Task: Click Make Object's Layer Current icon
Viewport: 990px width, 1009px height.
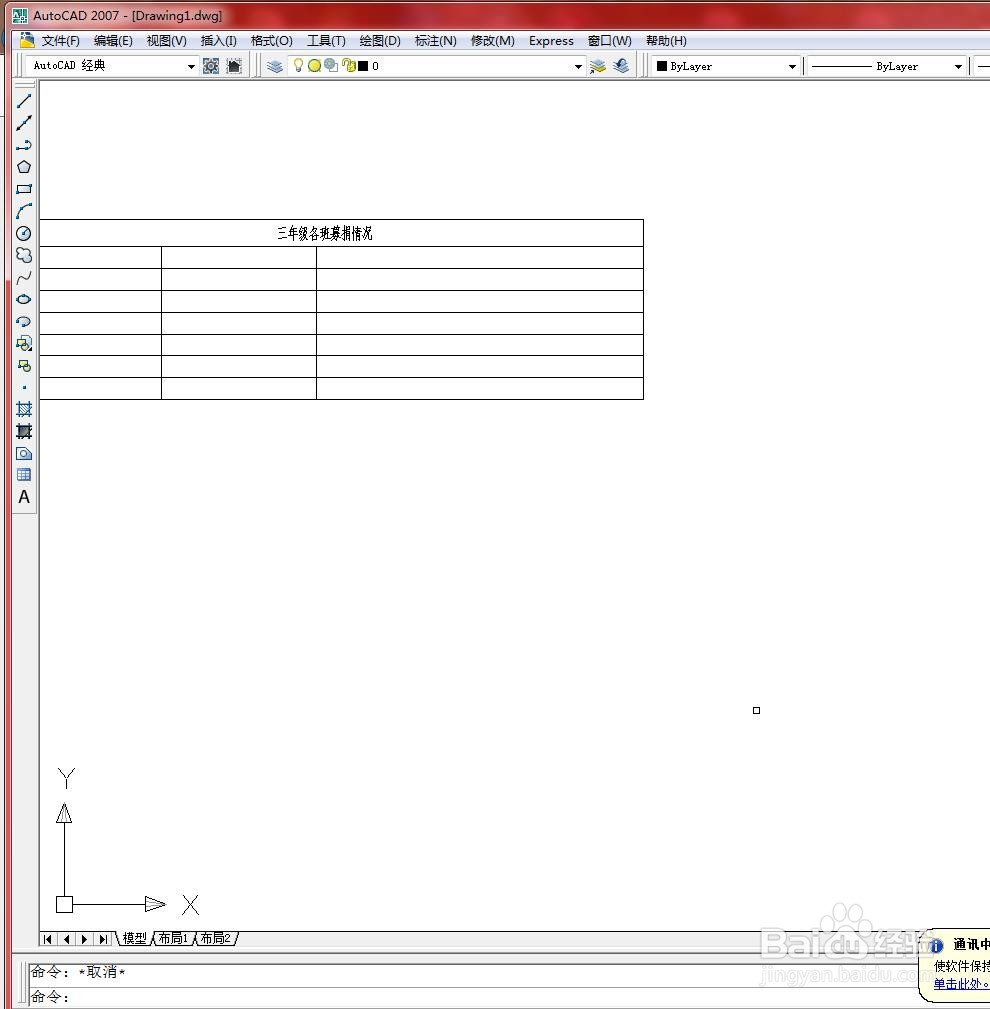Action: (598, 66)
